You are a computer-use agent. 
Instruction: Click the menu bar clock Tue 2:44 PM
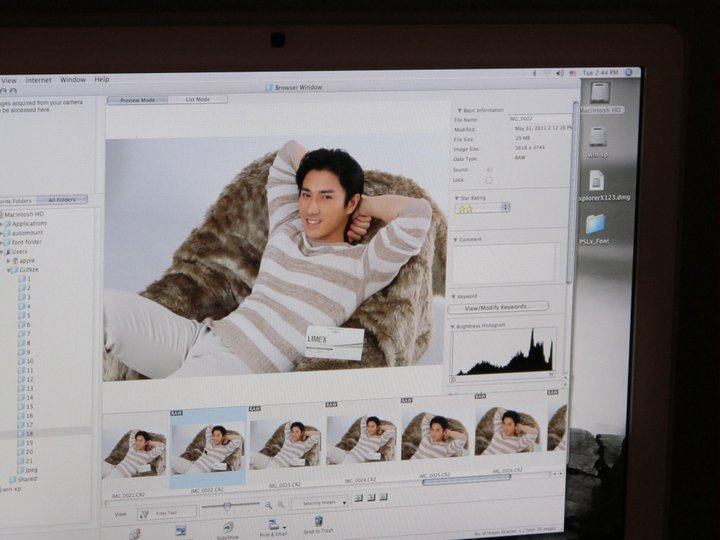pos(600,73)
